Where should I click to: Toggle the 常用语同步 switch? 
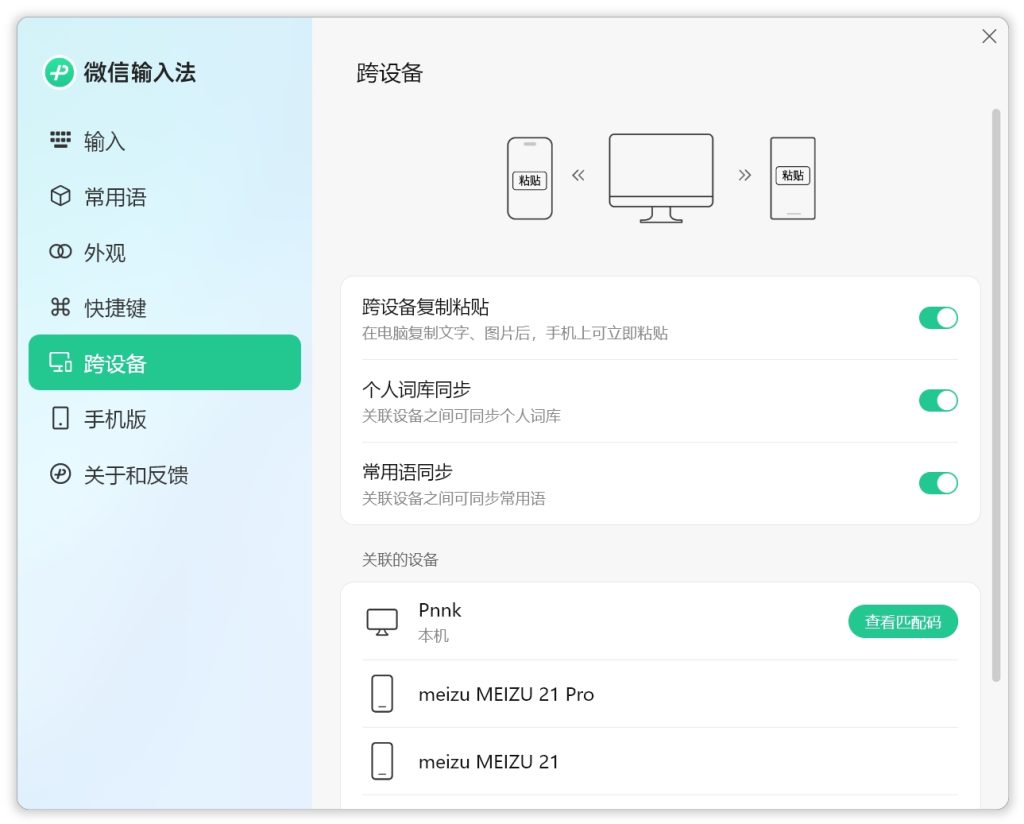[x=938, y=483]
